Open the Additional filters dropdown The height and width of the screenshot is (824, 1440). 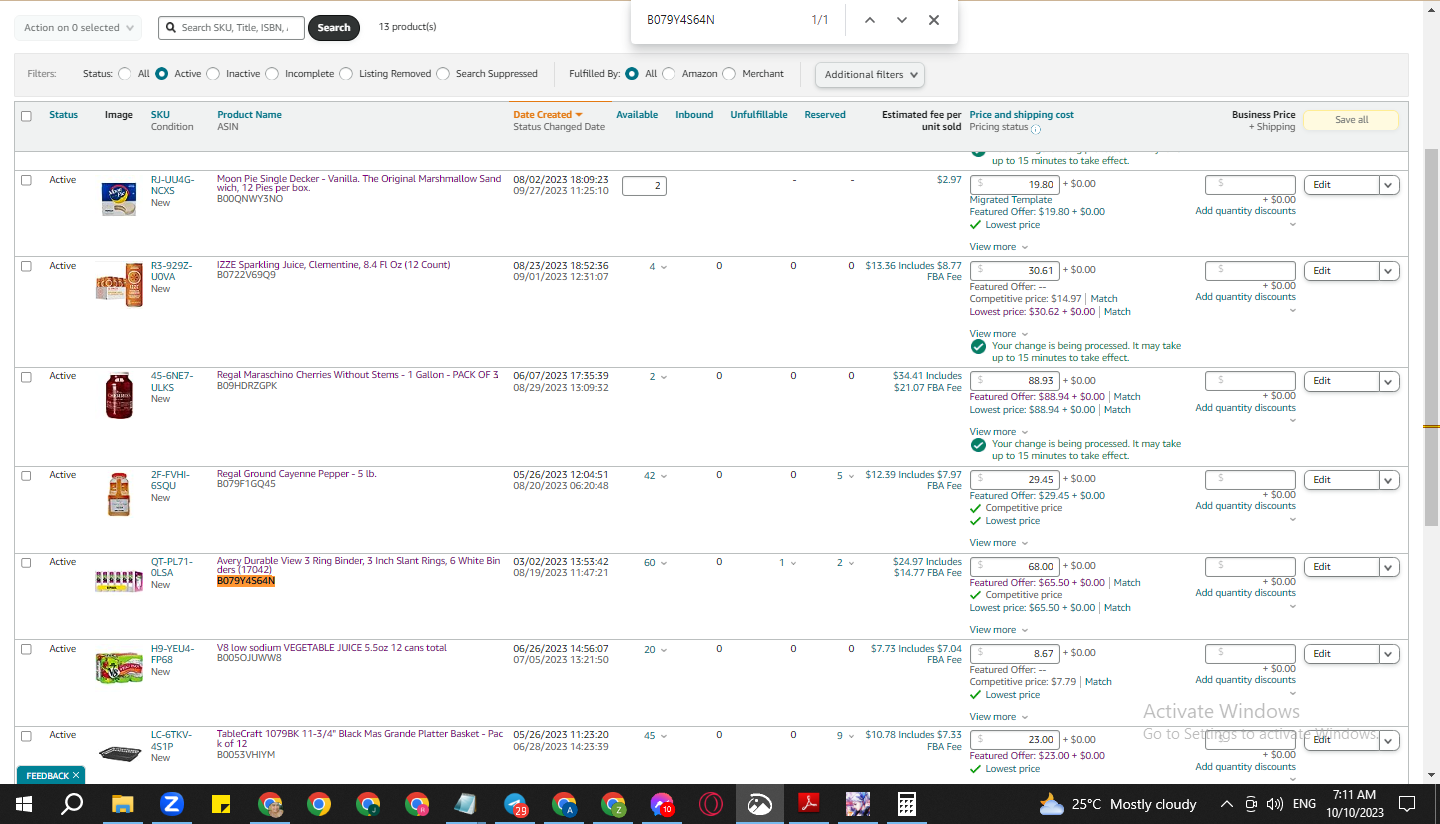click(x=870, y=74)
